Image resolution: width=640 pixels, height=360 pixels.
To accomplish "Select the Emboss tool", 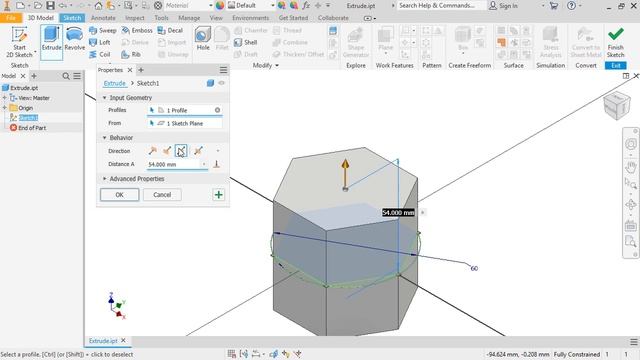I will (137, 31).
